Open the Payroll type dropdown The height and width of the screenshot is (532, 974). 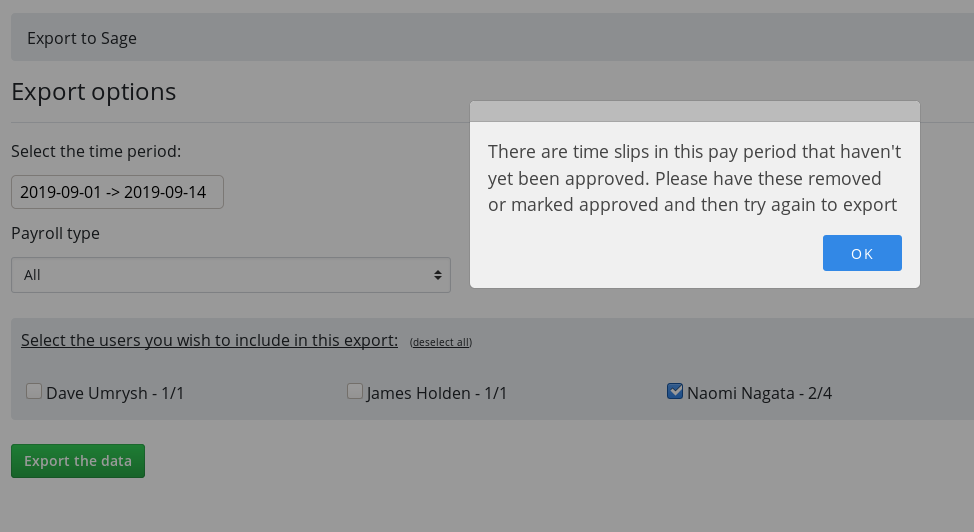coord(231,275)
